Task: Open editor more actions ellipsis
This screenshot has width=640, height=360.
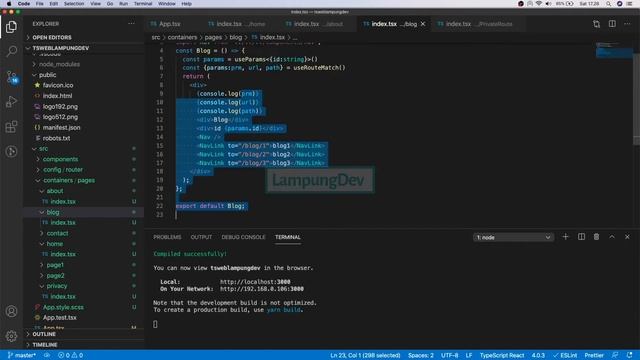Action: (x=627, y=24)
